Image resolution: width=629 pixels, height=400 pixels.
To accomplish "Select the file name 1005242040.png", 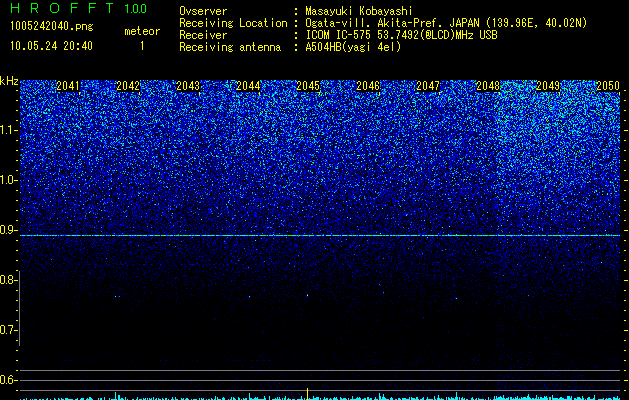I will coord(51,27).
